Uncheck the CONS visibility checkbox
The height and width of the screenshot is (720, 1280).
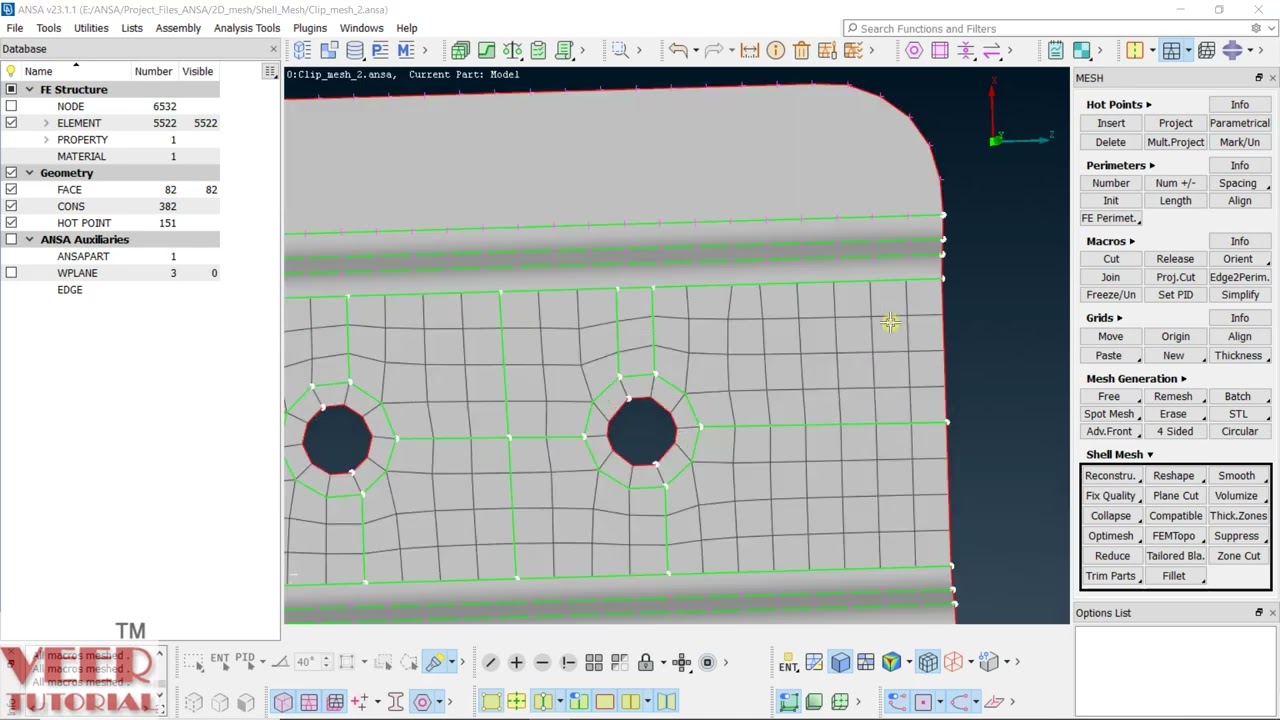coord(11,206)
